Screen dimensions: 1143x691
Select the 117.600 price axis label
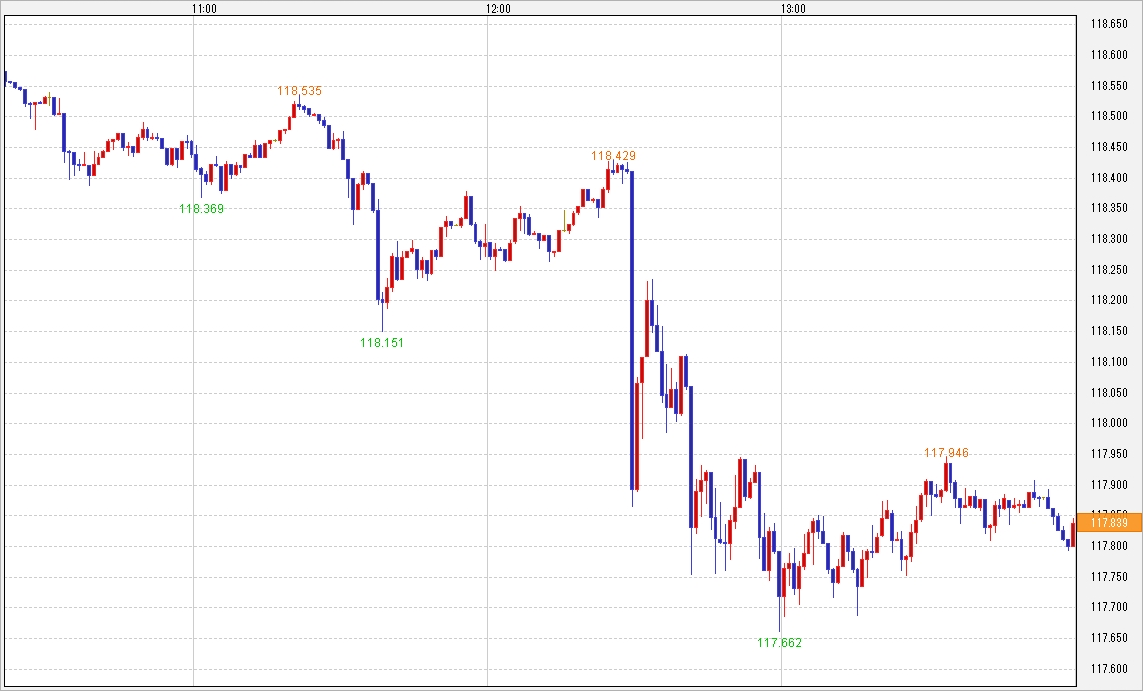(x=1110, y=669)
